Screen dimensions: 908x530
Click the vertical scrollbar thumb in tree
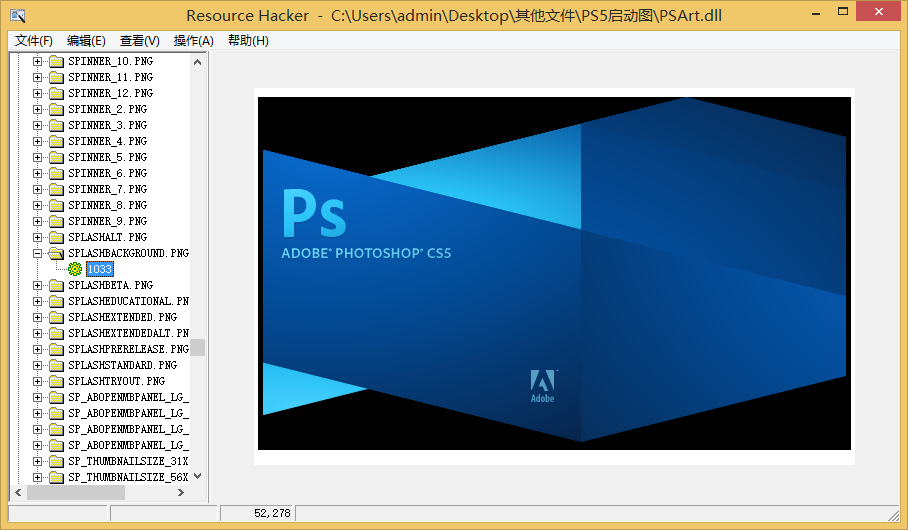197,348
